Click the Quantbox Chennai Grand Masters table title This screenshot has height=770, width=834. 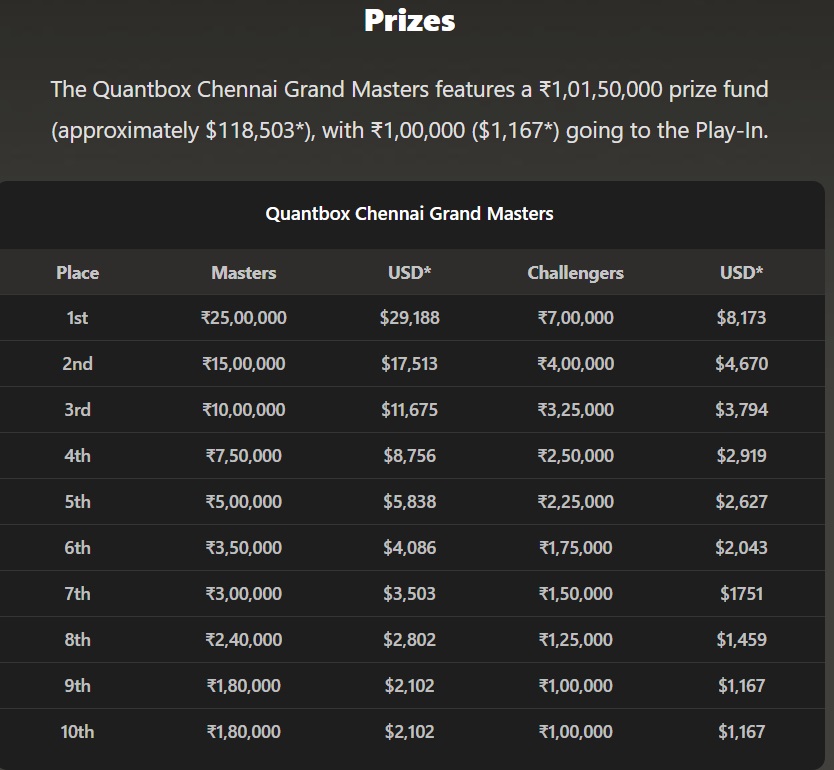coord(409,213)
